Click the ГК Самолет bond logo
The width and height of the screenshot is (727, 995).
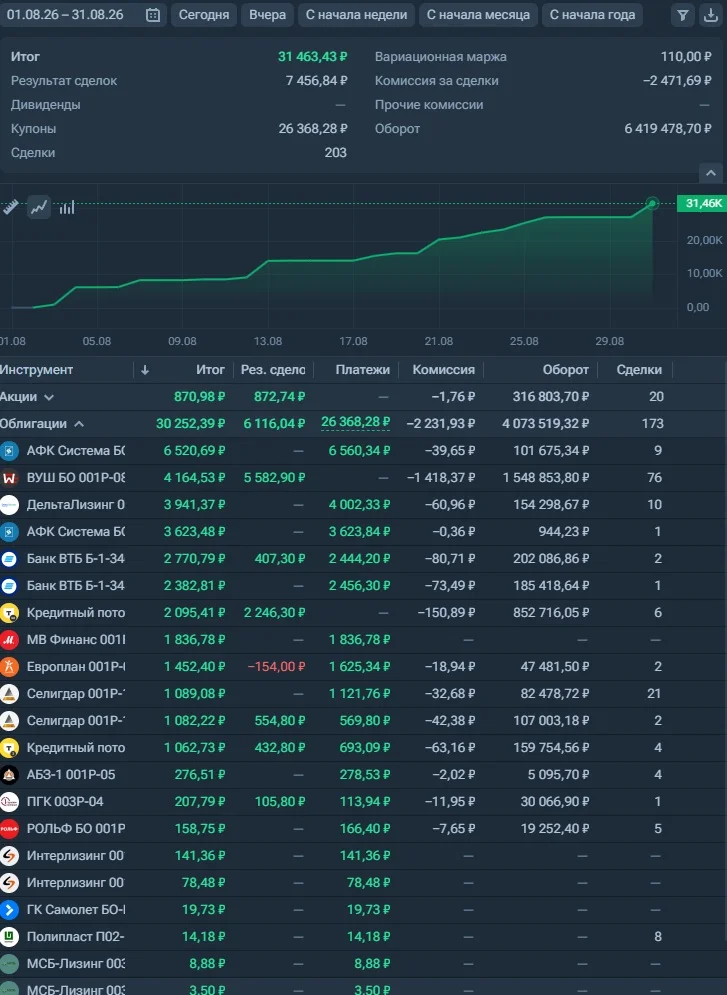9,909
